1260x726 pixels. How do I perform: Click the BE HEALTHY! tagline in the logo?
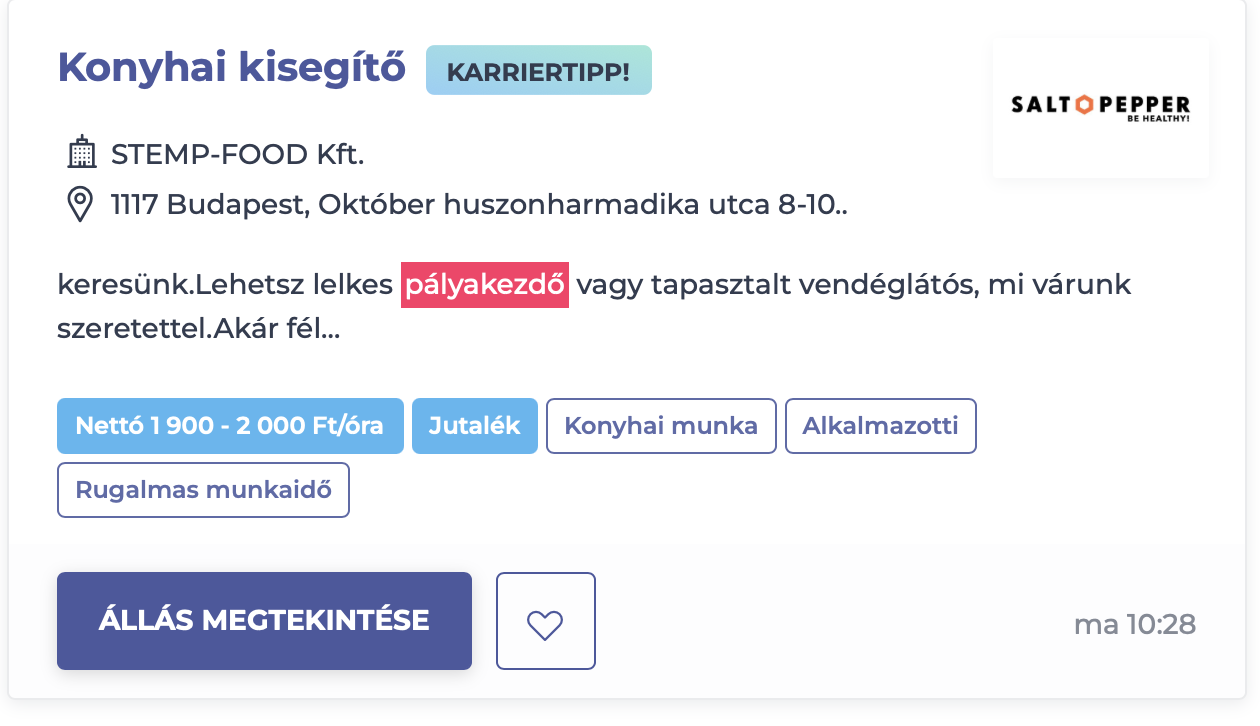click(x=1157, y=118)
